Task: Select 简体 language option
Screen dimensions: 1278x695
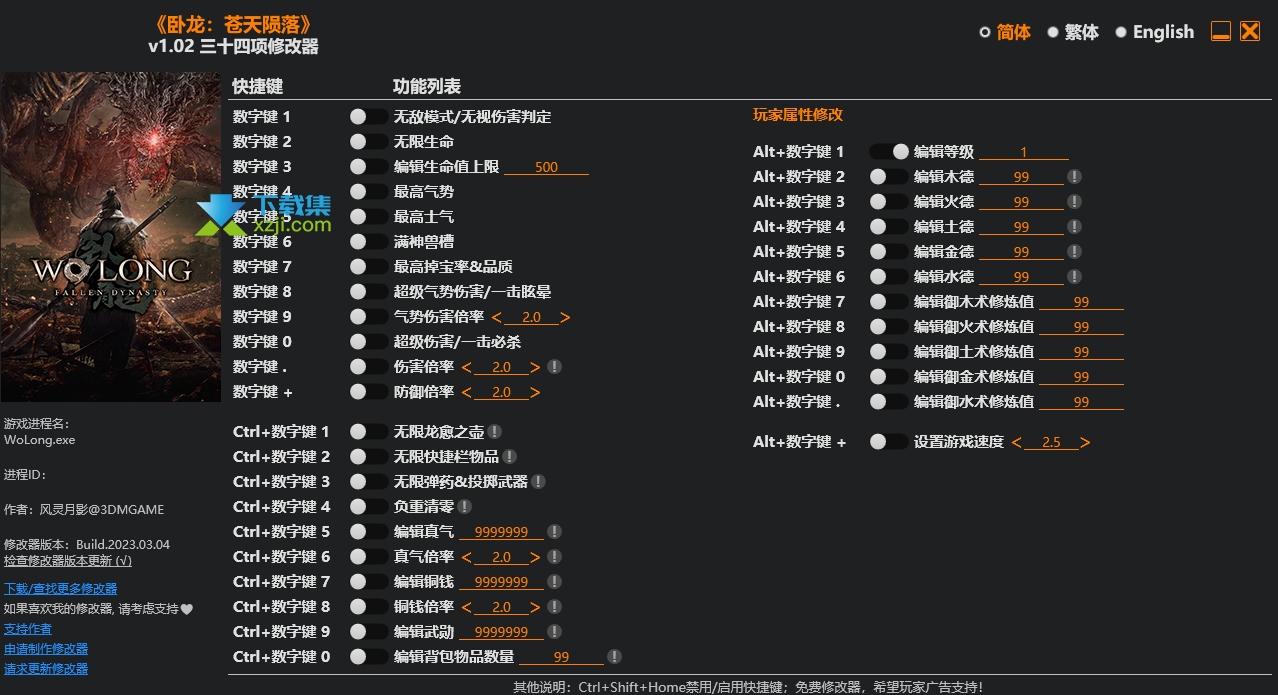Action: (1005, 32)
